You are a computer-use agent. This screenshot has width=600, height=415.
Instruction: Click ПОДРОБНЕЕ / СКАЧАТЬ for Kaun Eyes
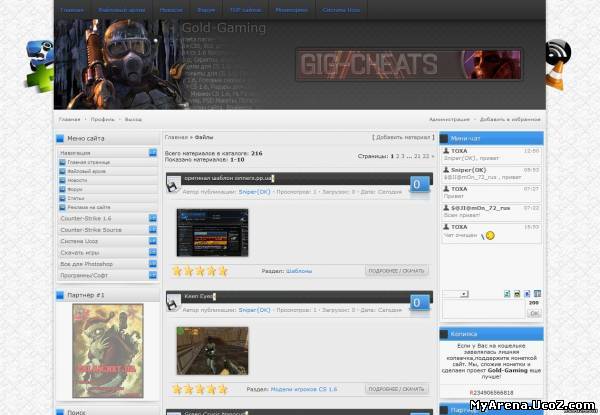click(396, 389)
